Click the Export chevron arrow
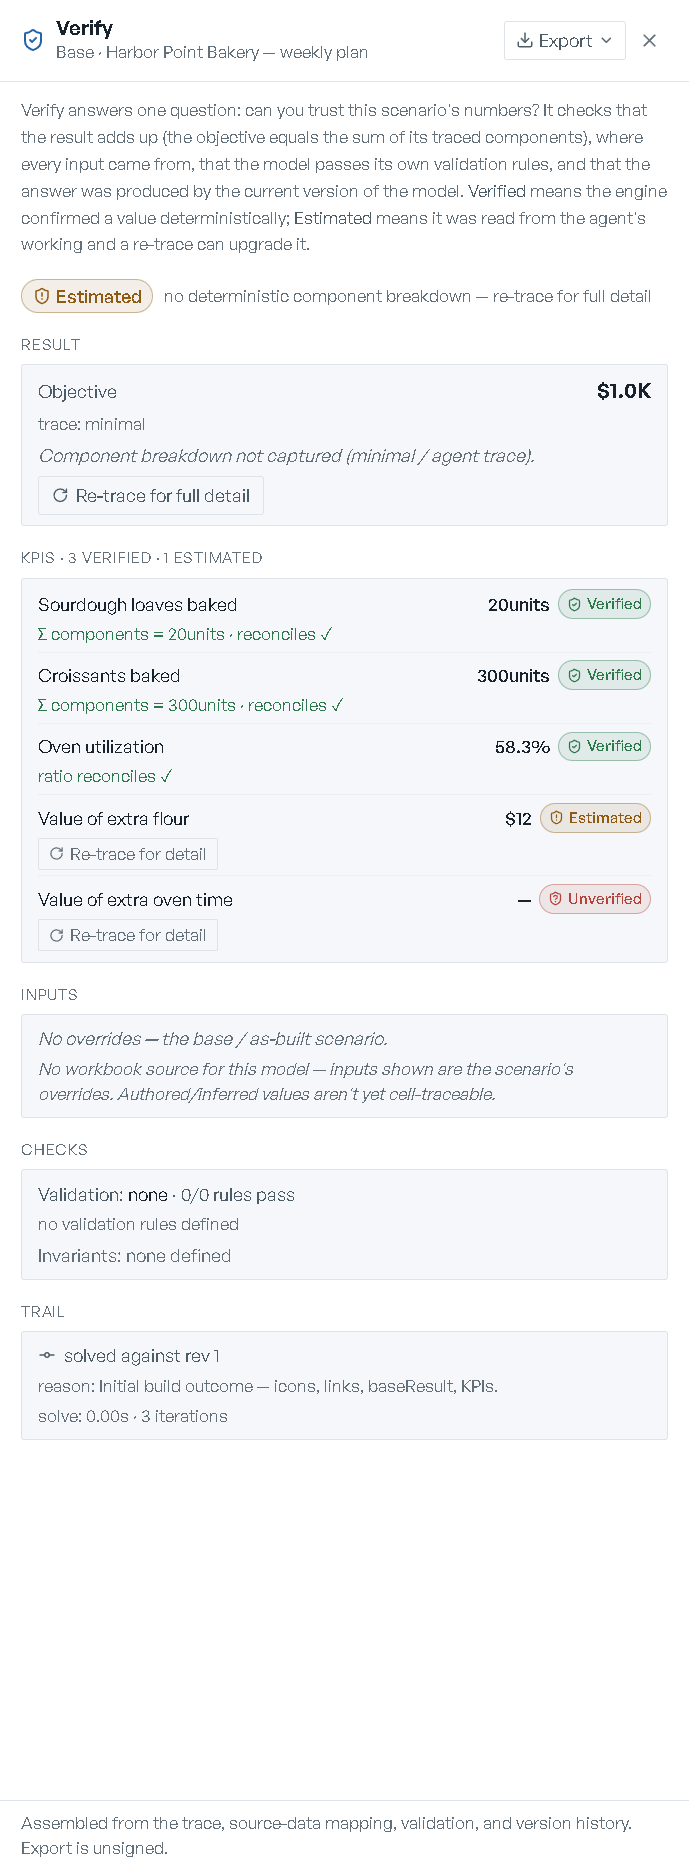Screen dimensions: 689x1871 point(606,41)
